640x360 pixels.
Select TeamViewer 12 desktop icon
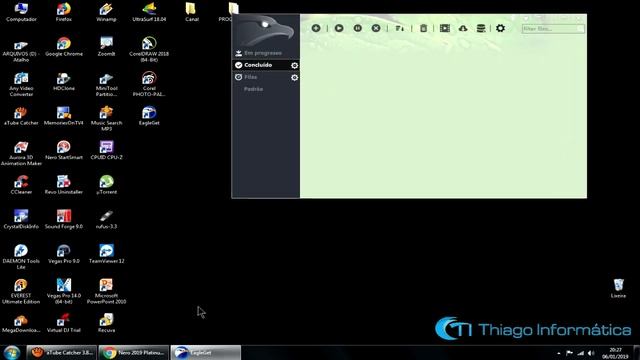[x=106, y=254]
